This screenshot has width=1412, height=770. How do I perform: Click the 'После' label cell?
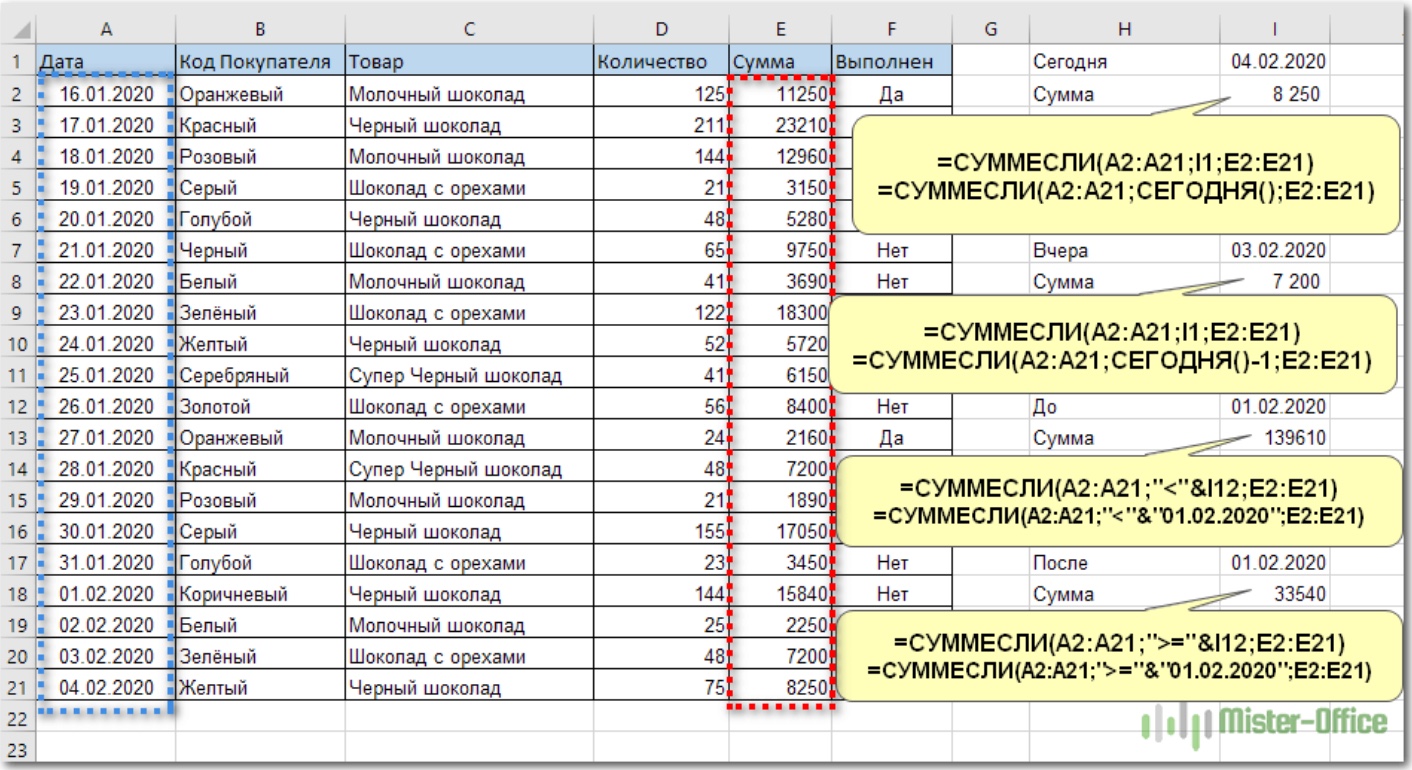pos(1124,563)
